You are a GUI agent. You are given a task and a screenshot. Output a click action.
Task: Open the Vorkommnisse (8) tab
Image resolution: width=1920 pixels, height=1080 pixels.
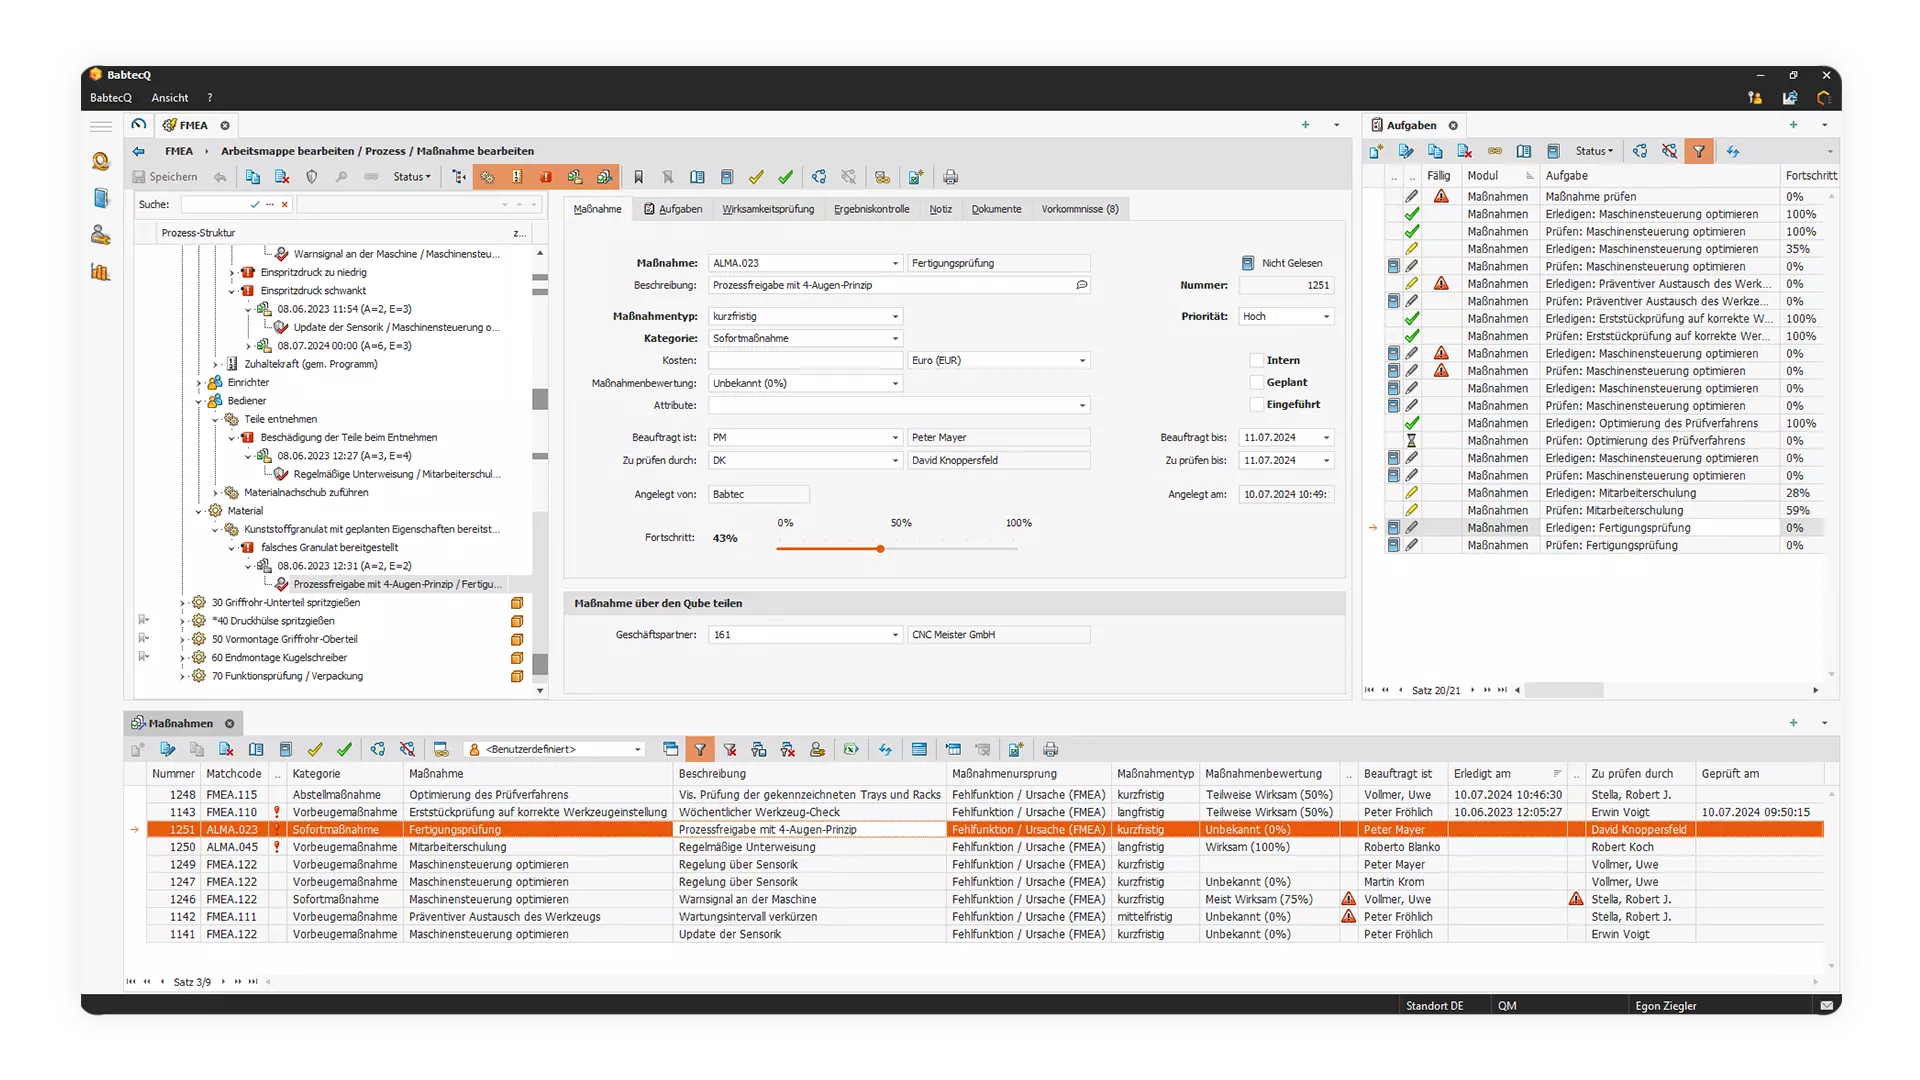(1080, 209)
